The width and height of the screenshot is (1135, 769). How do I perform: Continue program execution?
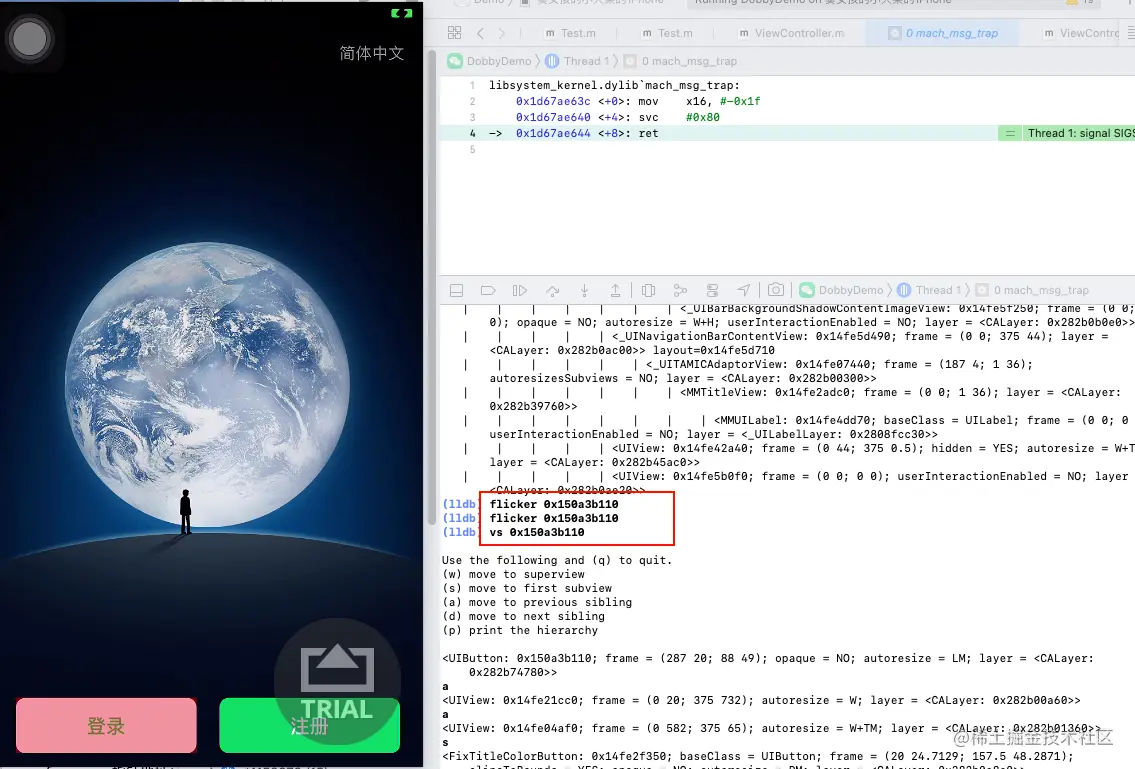pos(520,290)
